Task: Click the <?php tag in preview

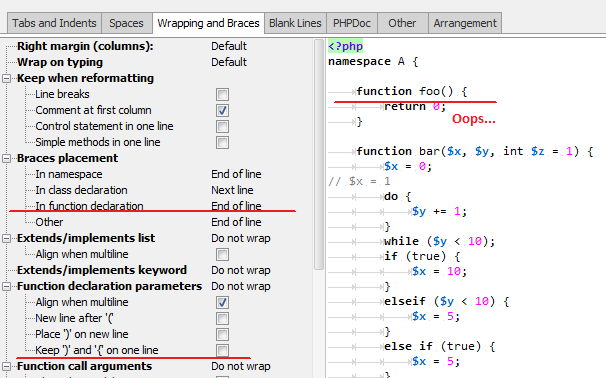Action: click(346, 46)
